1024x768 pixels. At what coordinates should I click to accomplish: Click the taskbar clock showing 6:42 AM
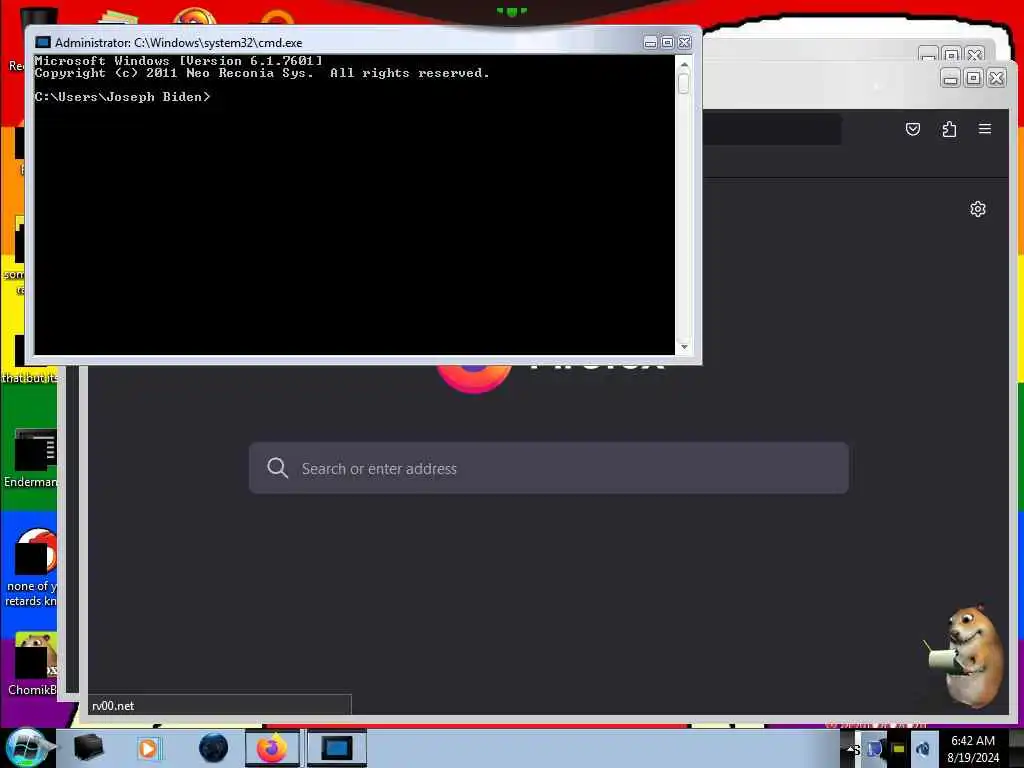pyautogui.click(x=973, y=748)
